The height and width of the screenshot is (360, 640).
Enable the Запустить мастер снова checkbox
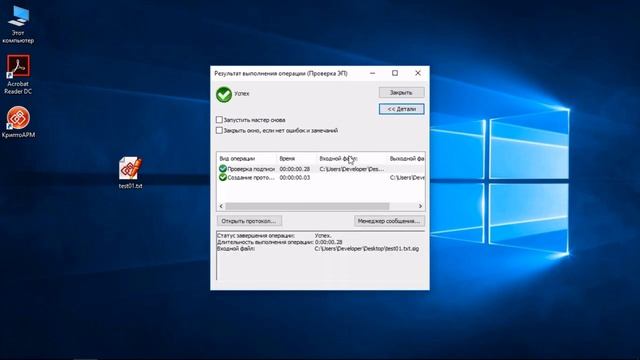219,120
